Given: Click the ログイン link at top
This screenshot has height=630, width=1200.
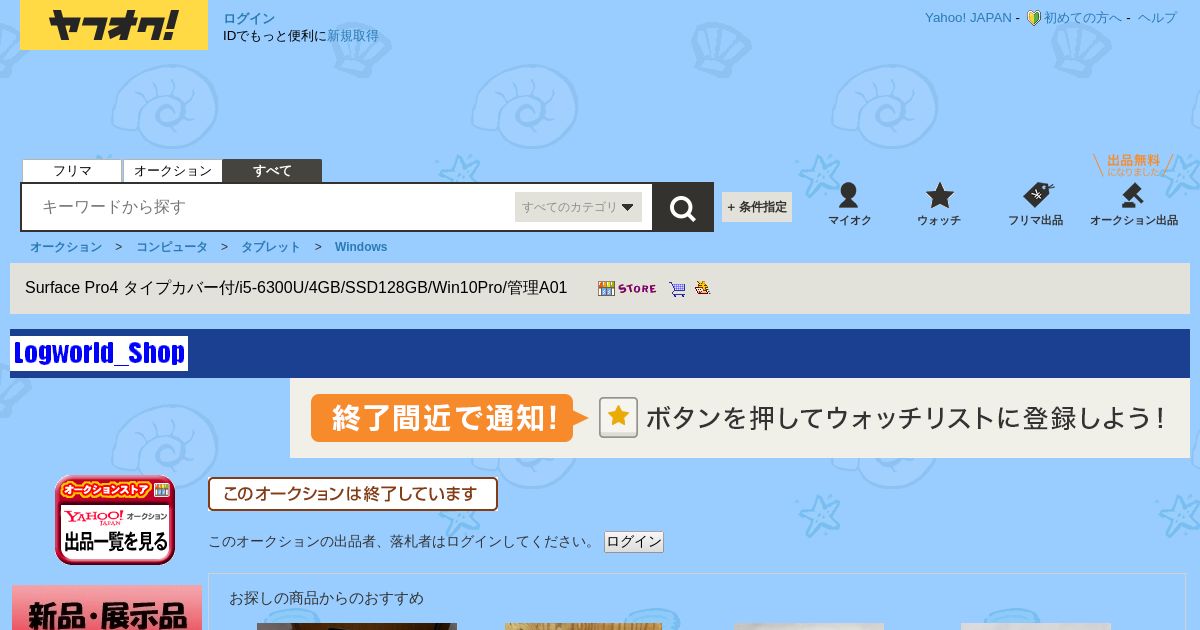Looking at the screenshot, I should (x=249, y=18).
